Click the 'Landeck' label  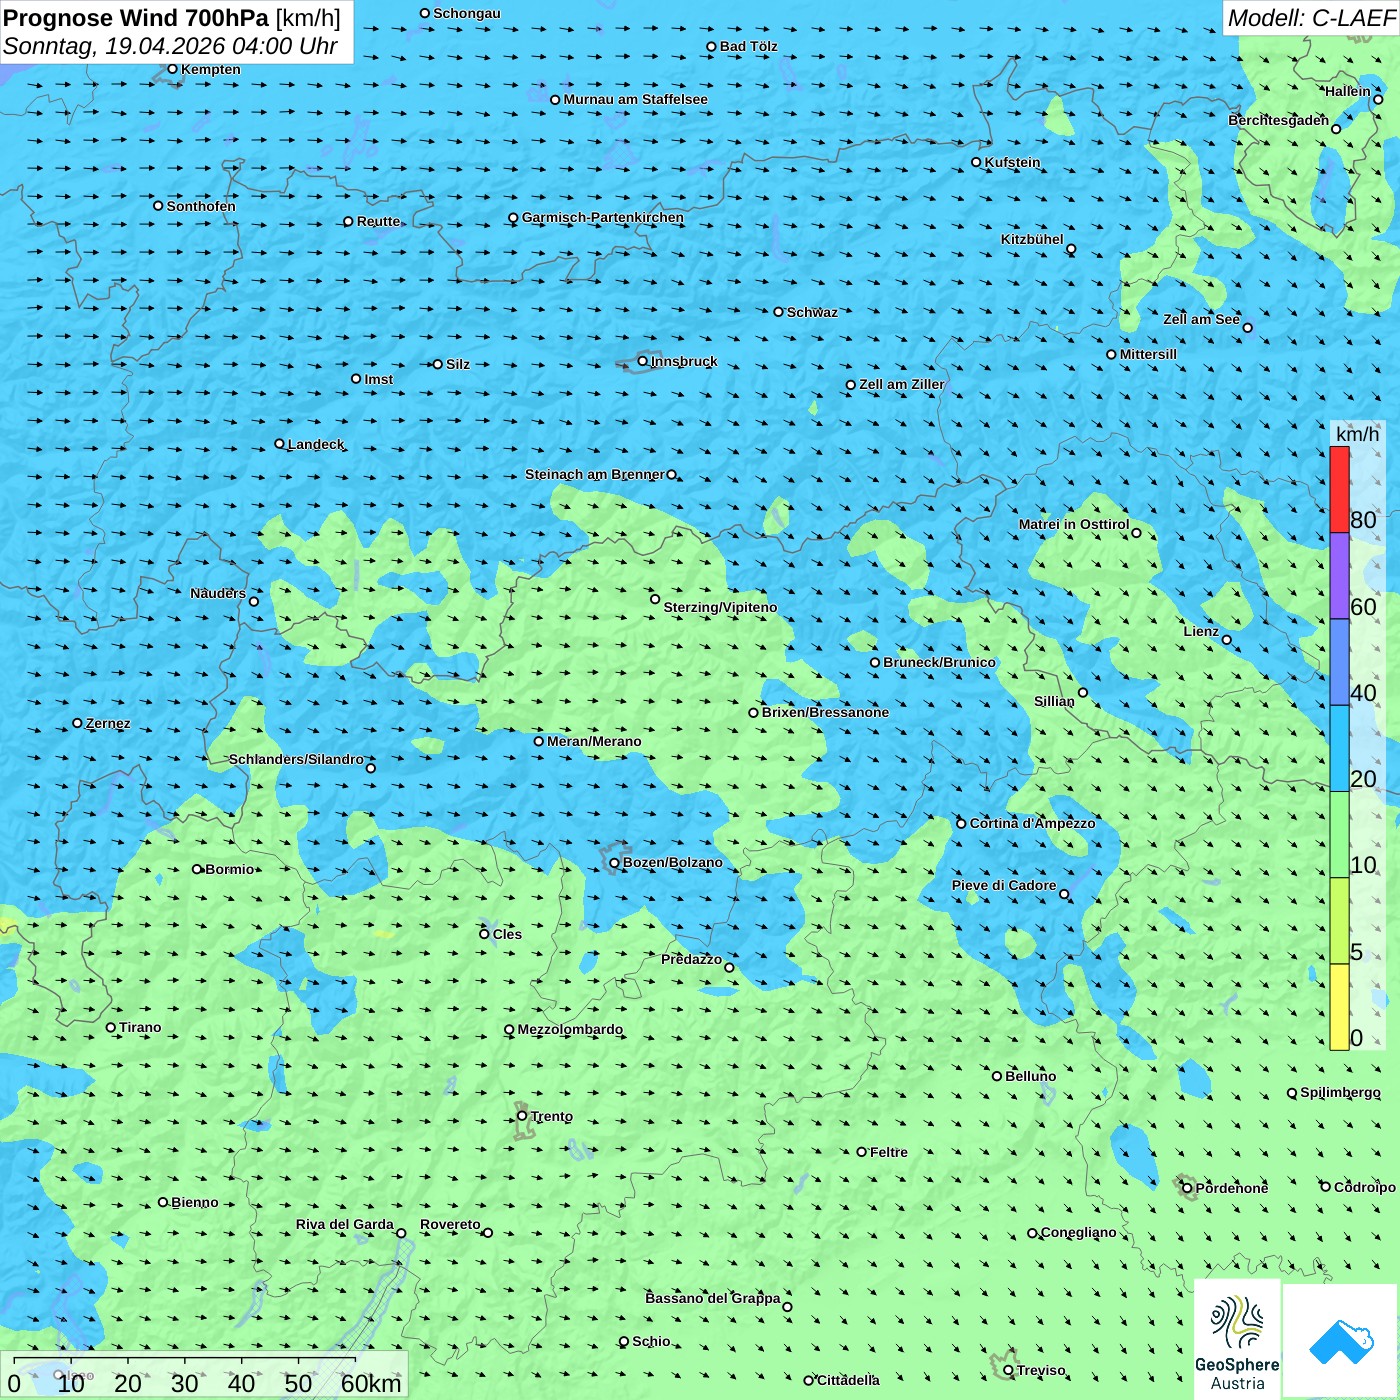[x=316, y=444]
